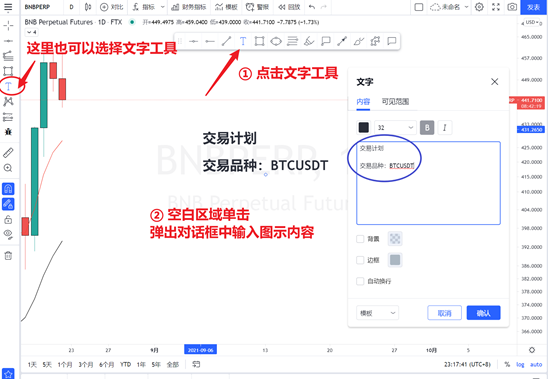The image size is (548, 379).
Task: Select the crosshair cursor tool
Action: click(8, 26)
